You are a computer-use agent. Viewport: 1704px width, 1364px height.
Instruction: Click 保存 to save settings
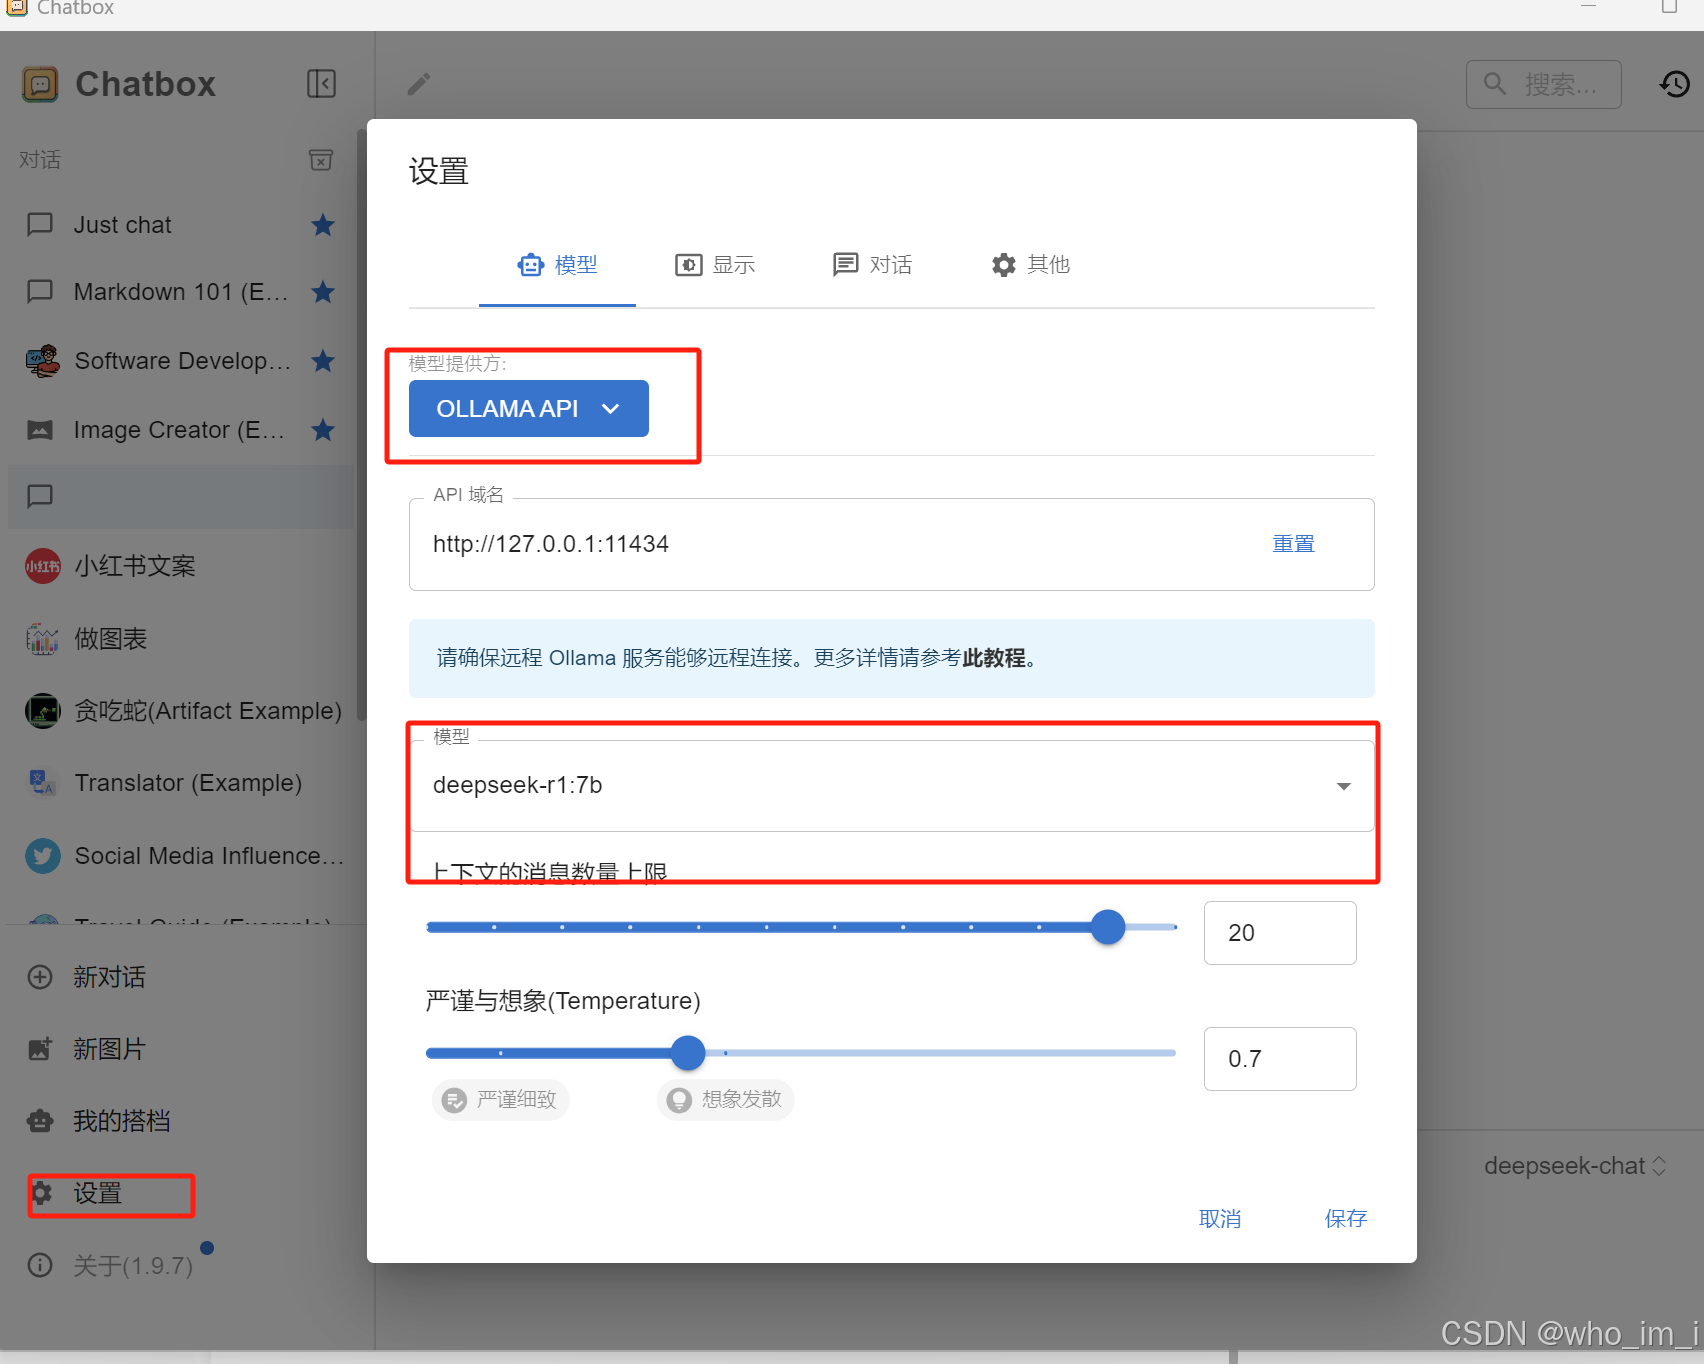pyautogui.click(x=1346, y=1219)
